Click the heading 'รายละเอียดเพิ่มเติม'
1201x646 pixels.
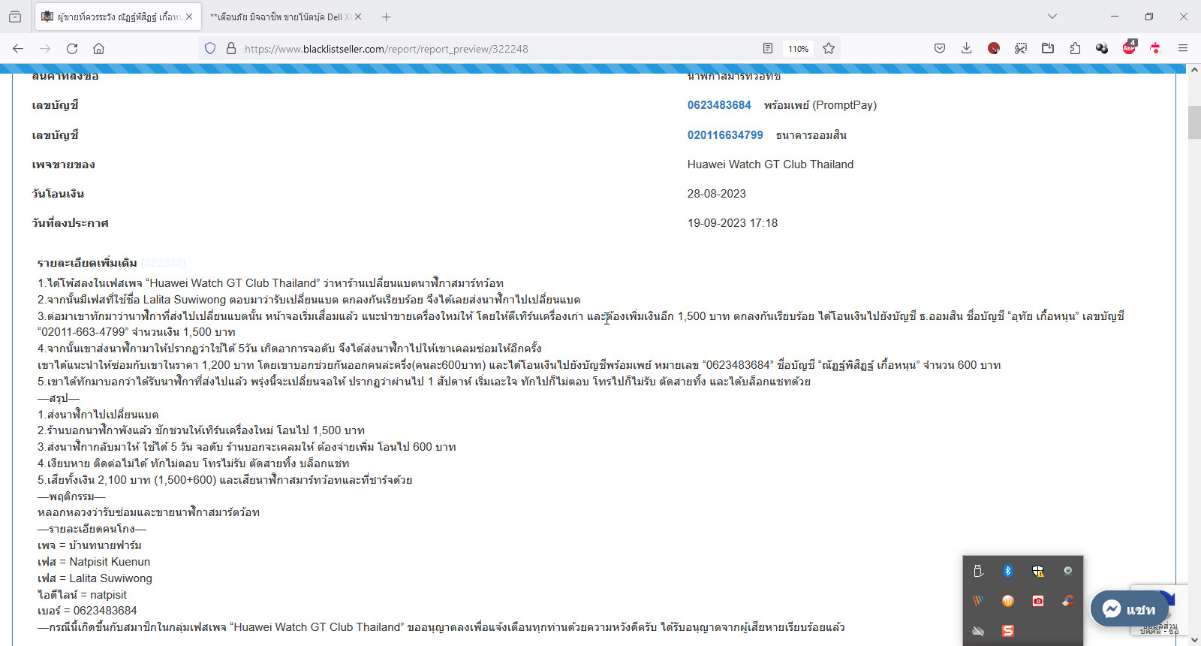pyautogui.click(x=87, y=263)
